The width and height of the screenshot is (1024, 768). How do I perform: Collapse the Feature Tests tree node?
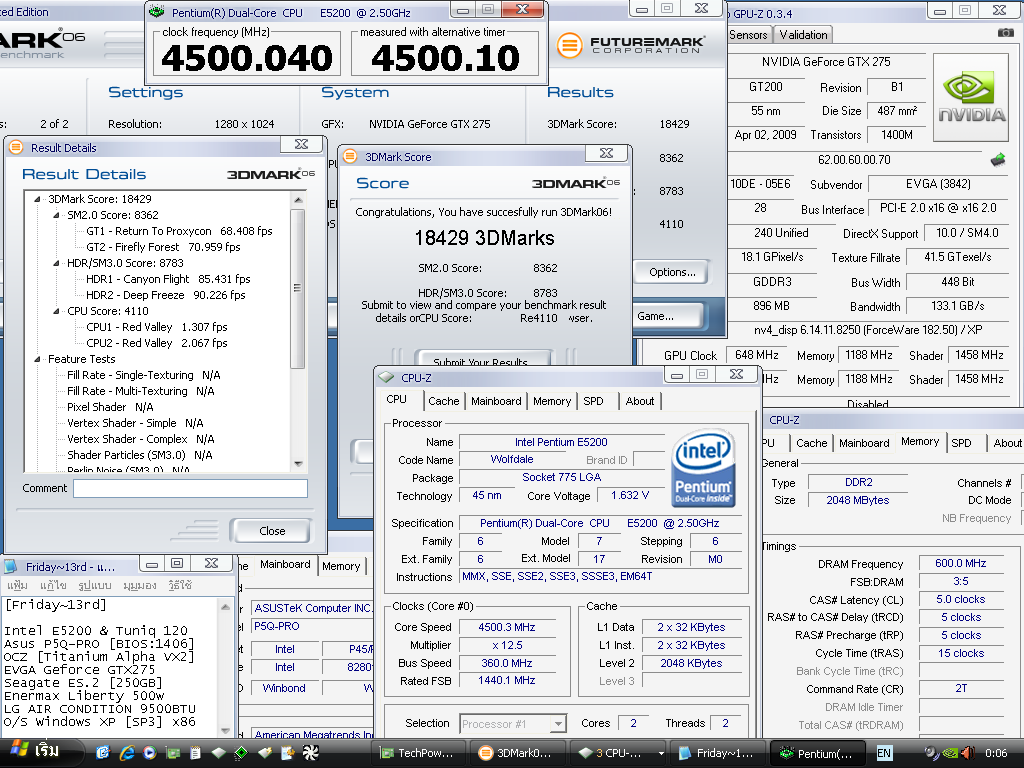(x=38, y=359)
